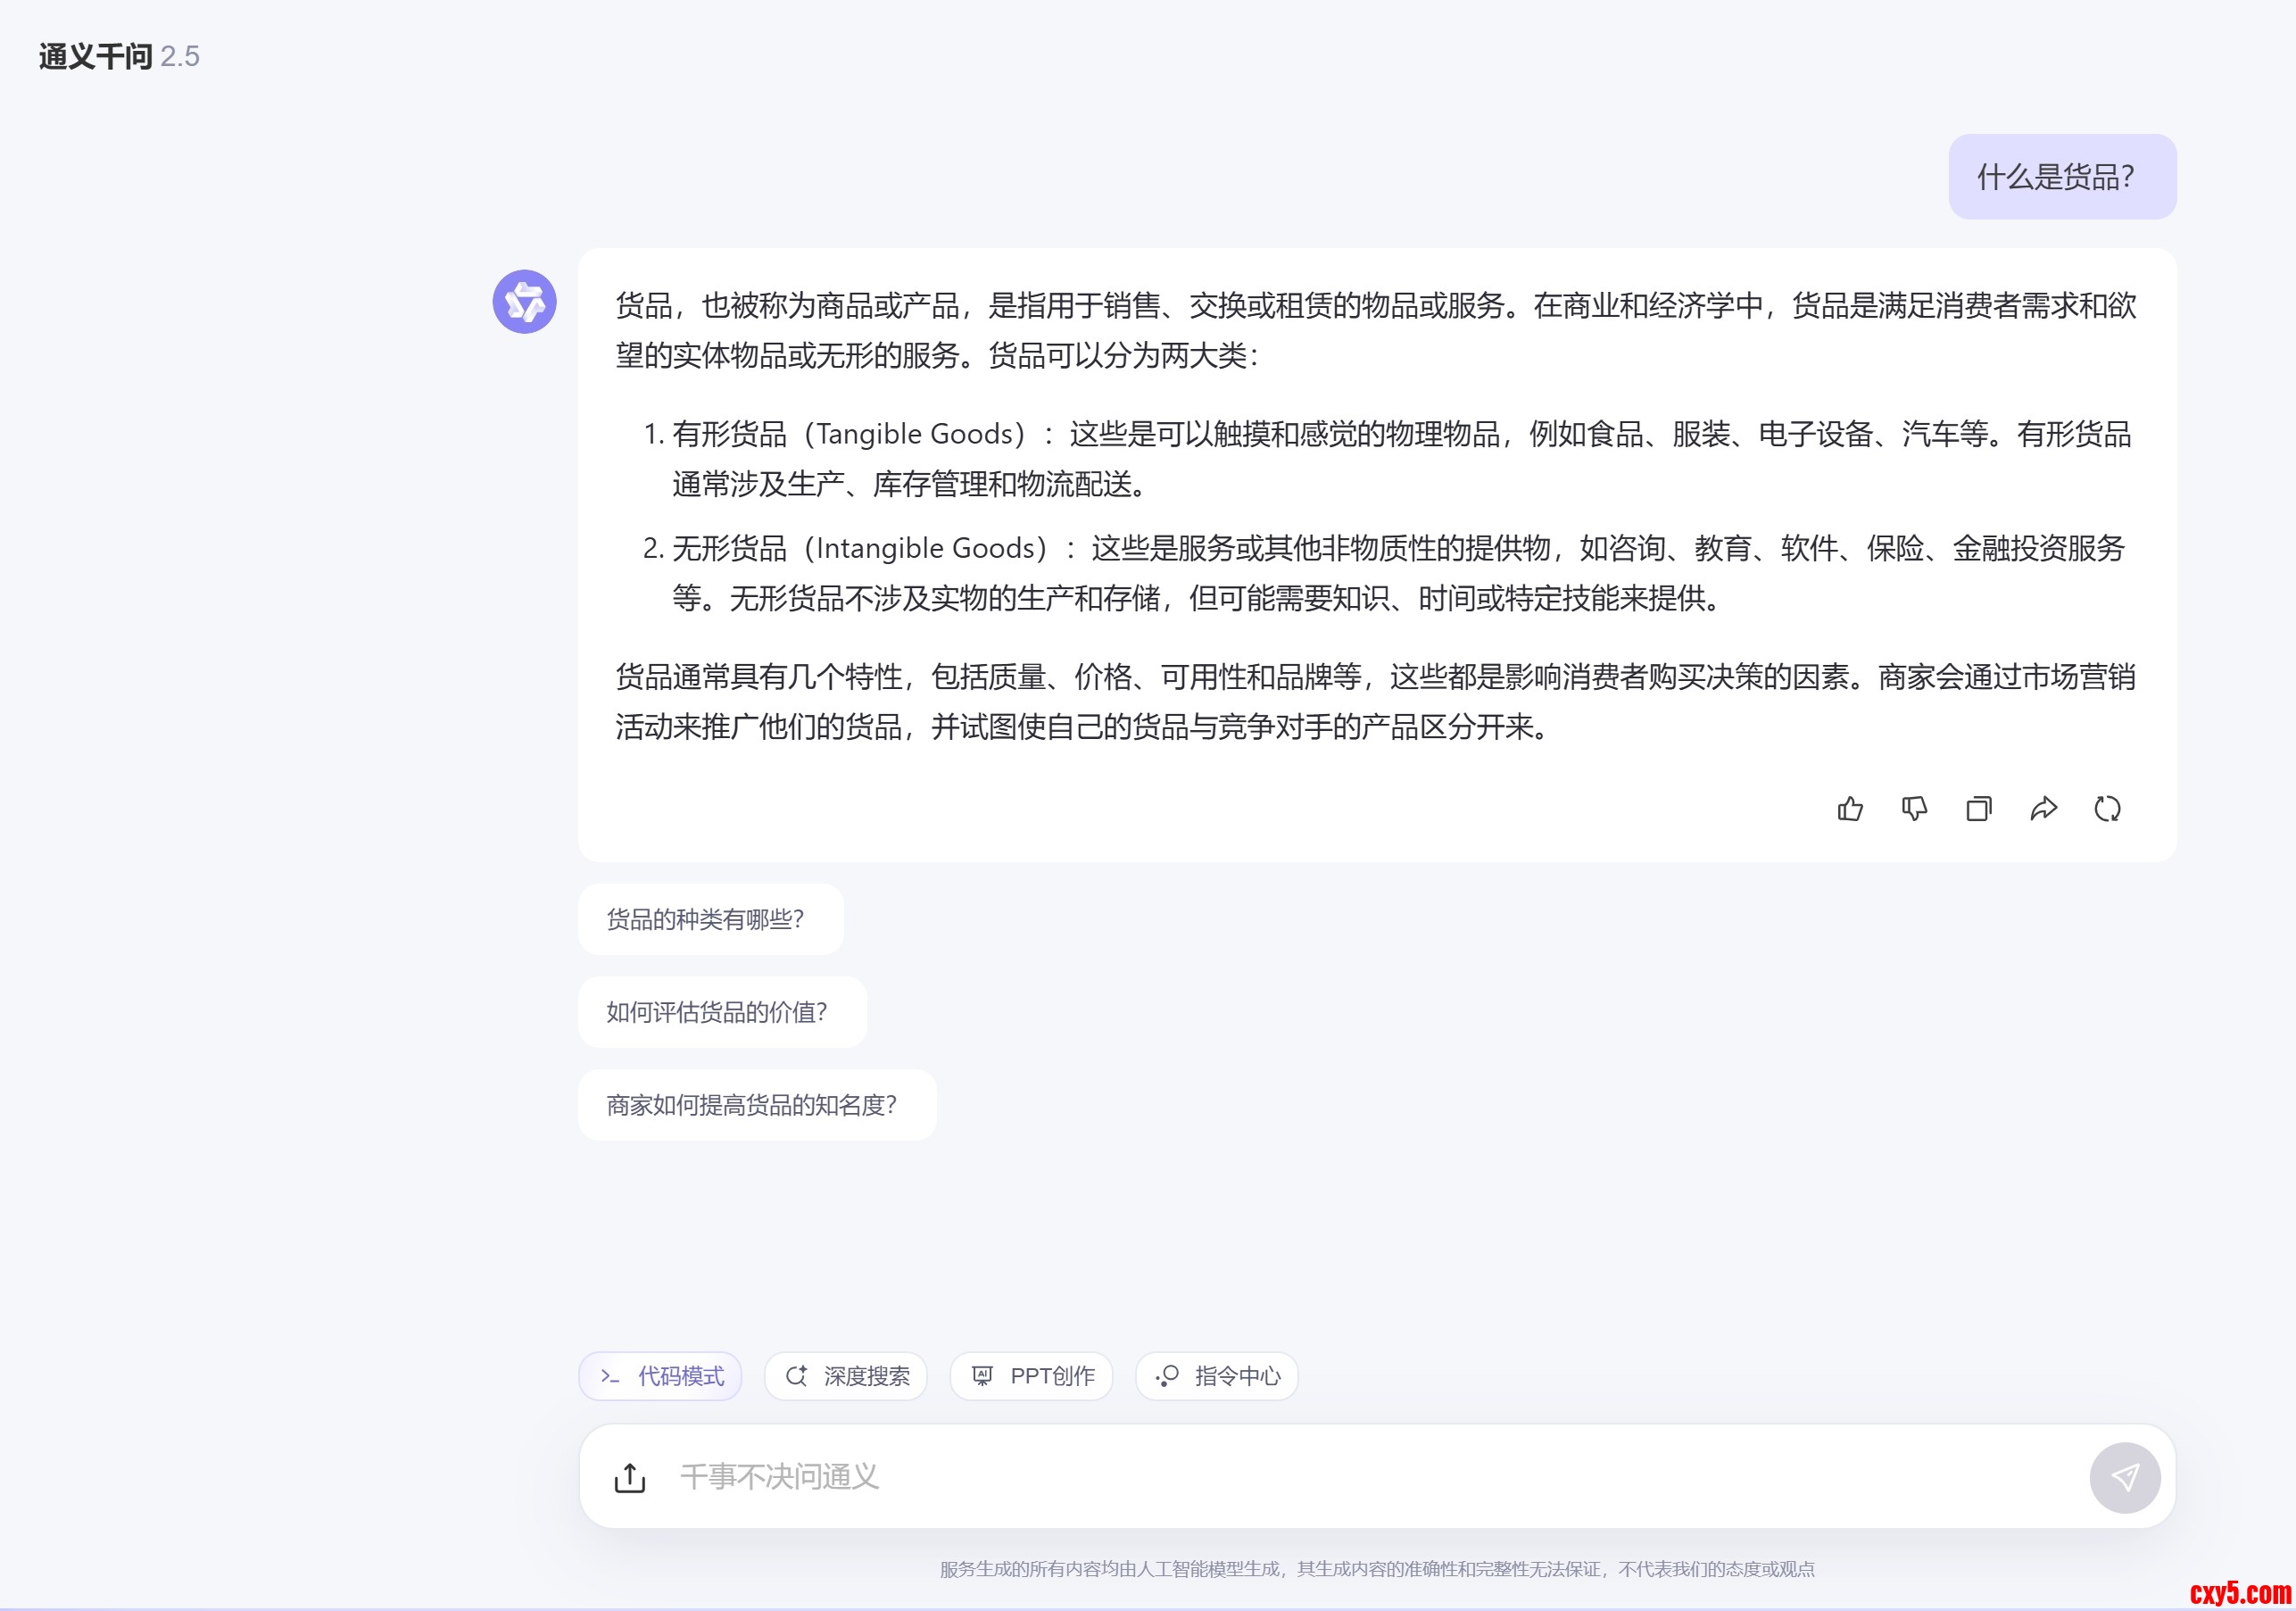Screen dimensions: 2296x1611
Task: Click the AI disclaimer text at bottom
Action: (x=1376, y=1569)
